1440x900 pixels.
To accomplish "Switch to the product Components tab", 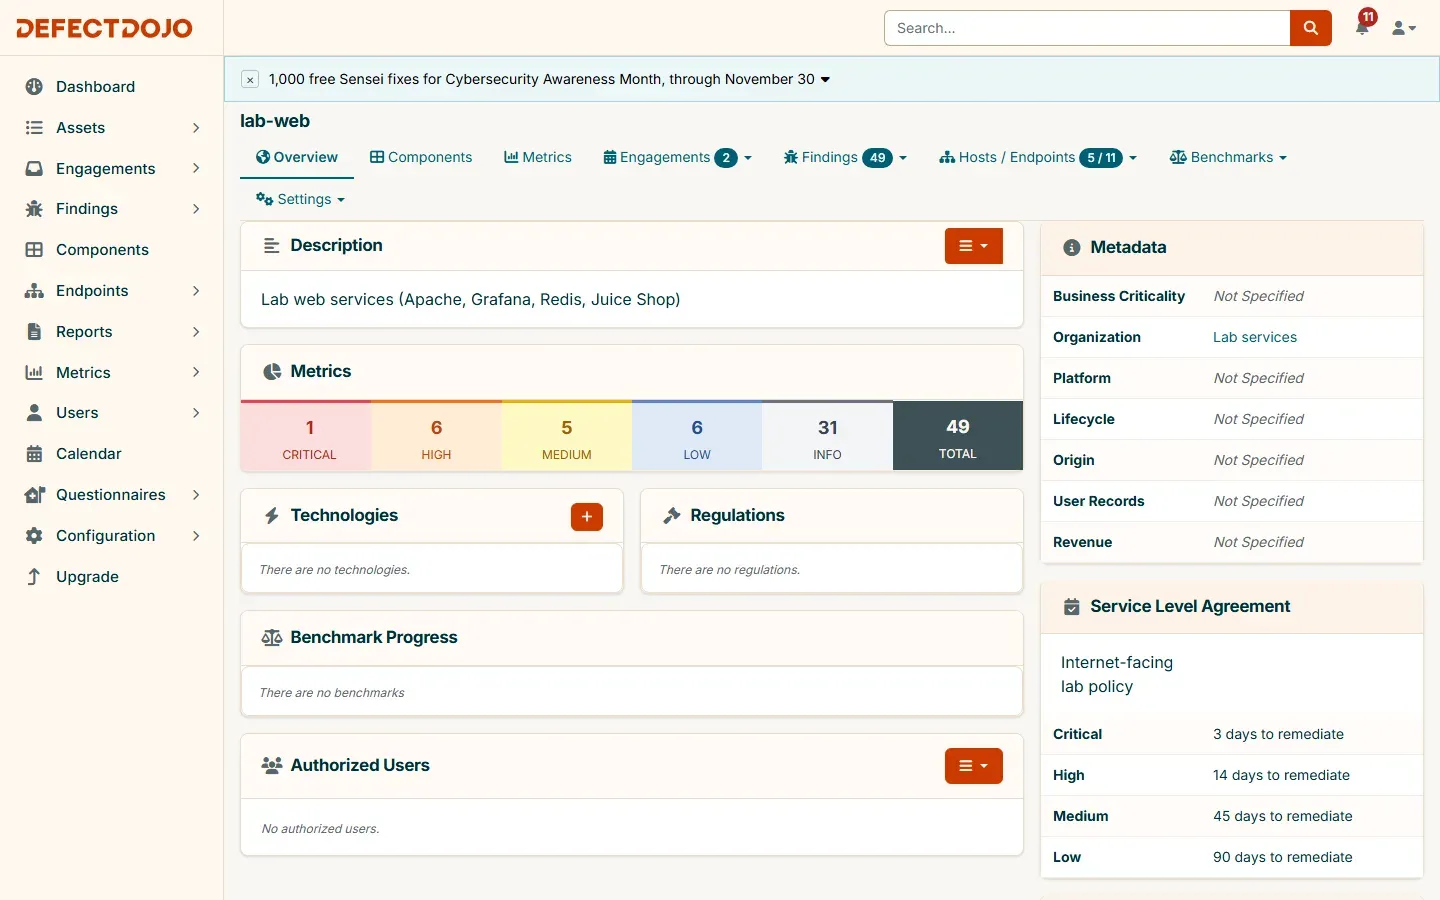I will coord(421,157).
